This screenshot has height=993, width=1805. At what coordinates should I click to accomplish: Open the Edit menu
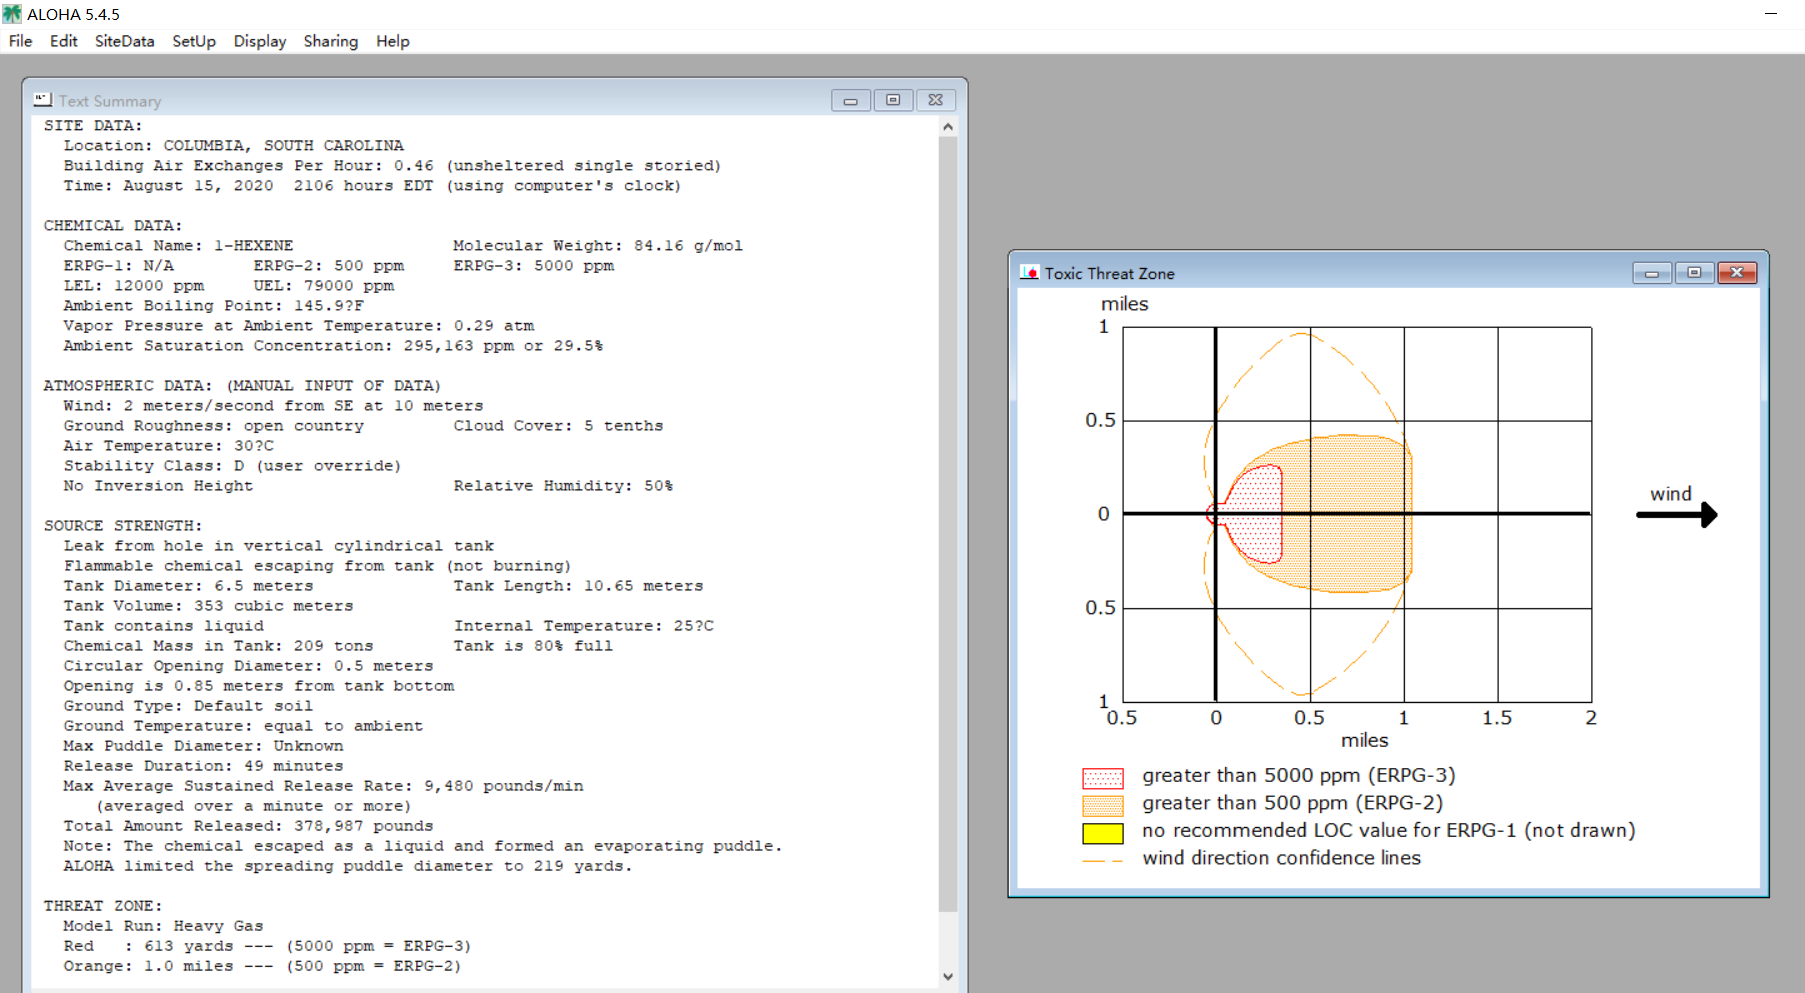point(63,41)
